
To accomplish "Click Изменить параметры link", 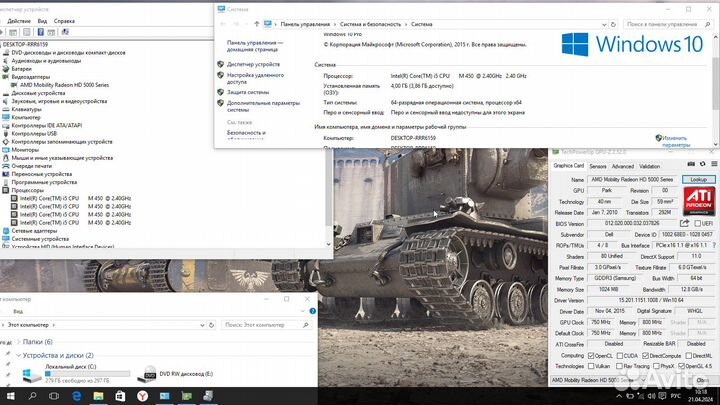I will (676, 141).
